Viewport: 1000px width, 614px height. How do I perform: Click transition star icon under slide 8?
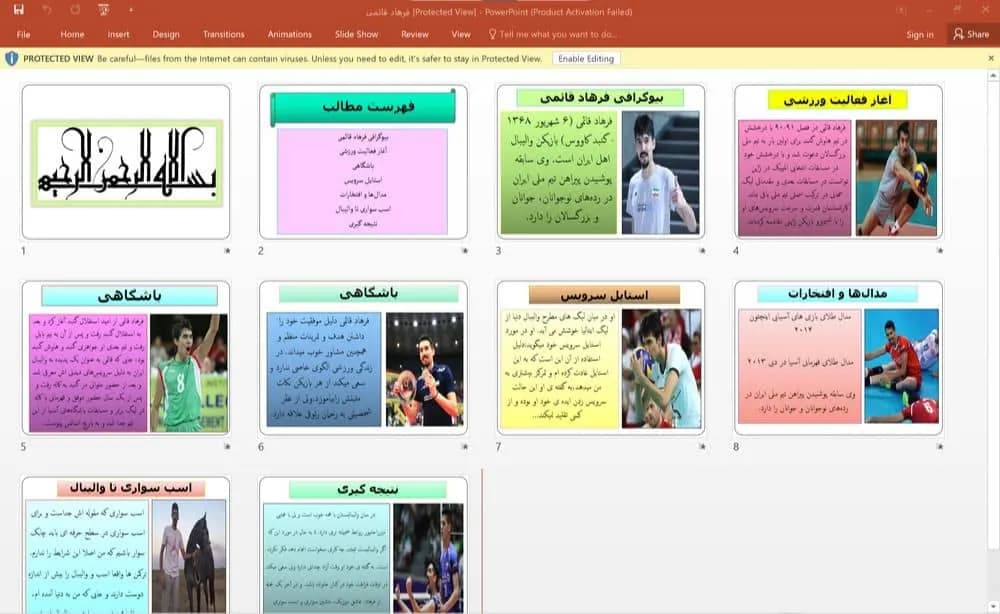[x=939, y=446]
